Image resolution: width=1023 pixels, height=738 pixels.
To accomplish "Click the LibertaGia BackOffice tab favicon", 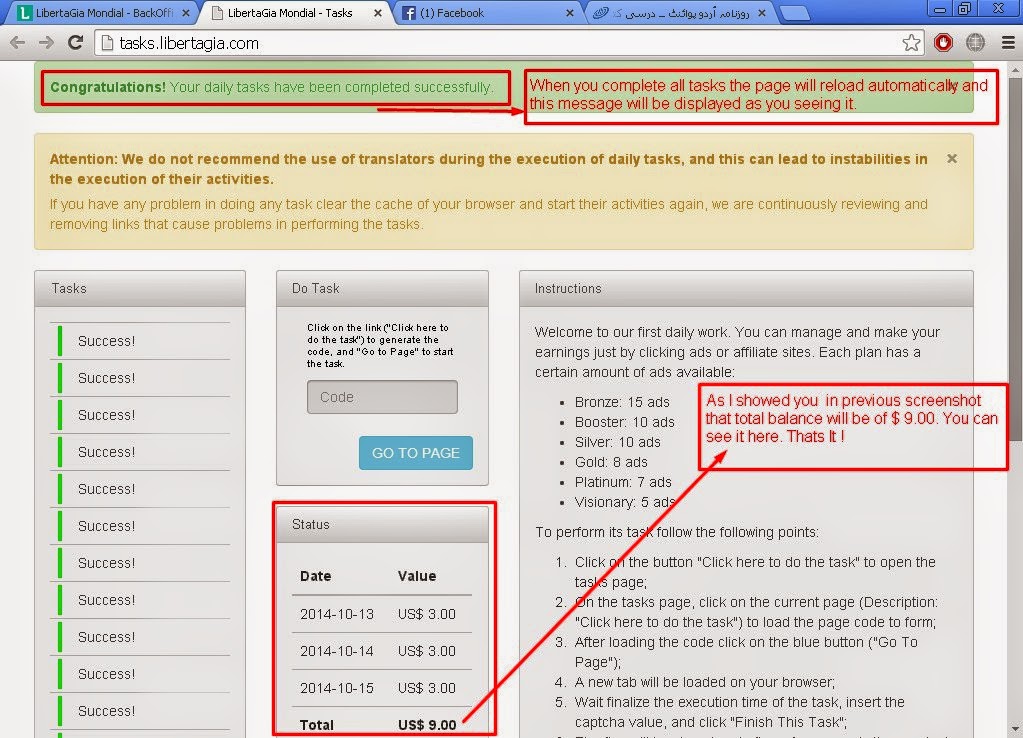I will (x=24, y=13).
